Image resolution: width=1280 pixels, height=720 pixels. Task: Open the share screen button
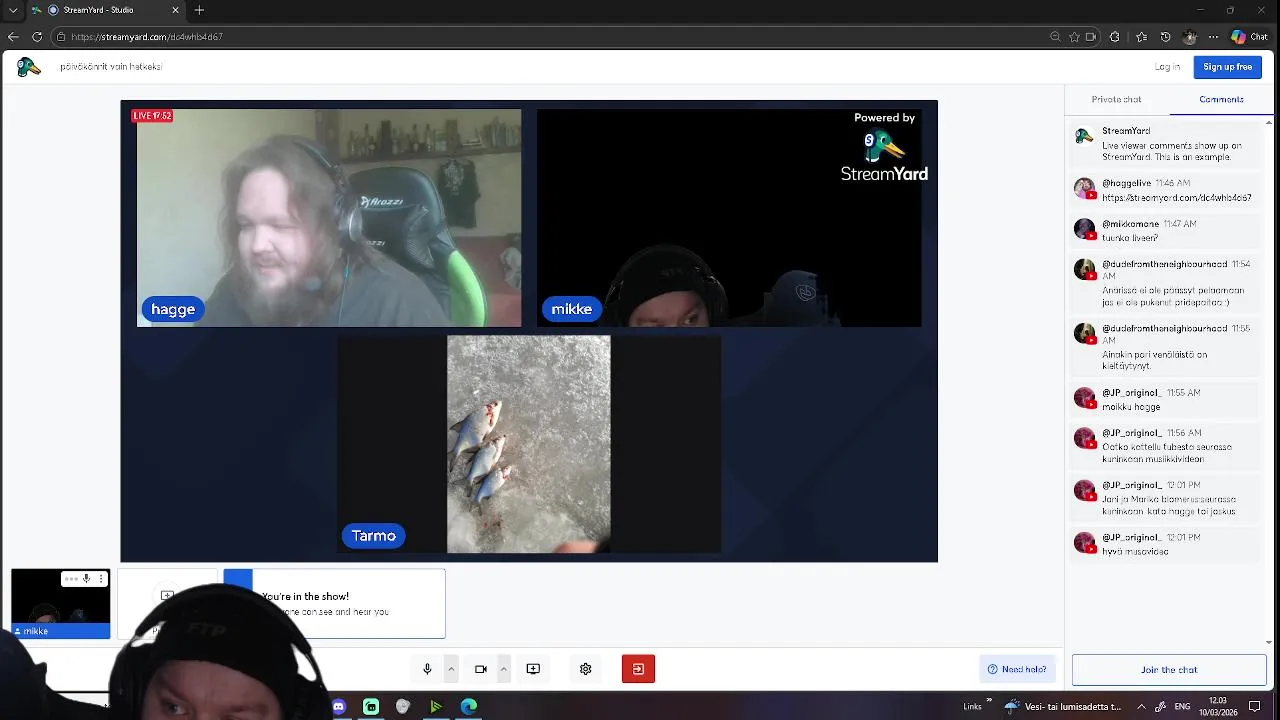pyautogui.click(x=533, y=669)
